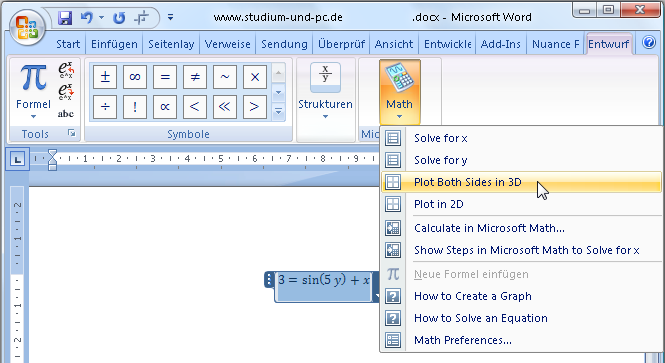Open the Überprüfen tab
665x363 pixels.
pyautogui.click(x=341, y=44)
